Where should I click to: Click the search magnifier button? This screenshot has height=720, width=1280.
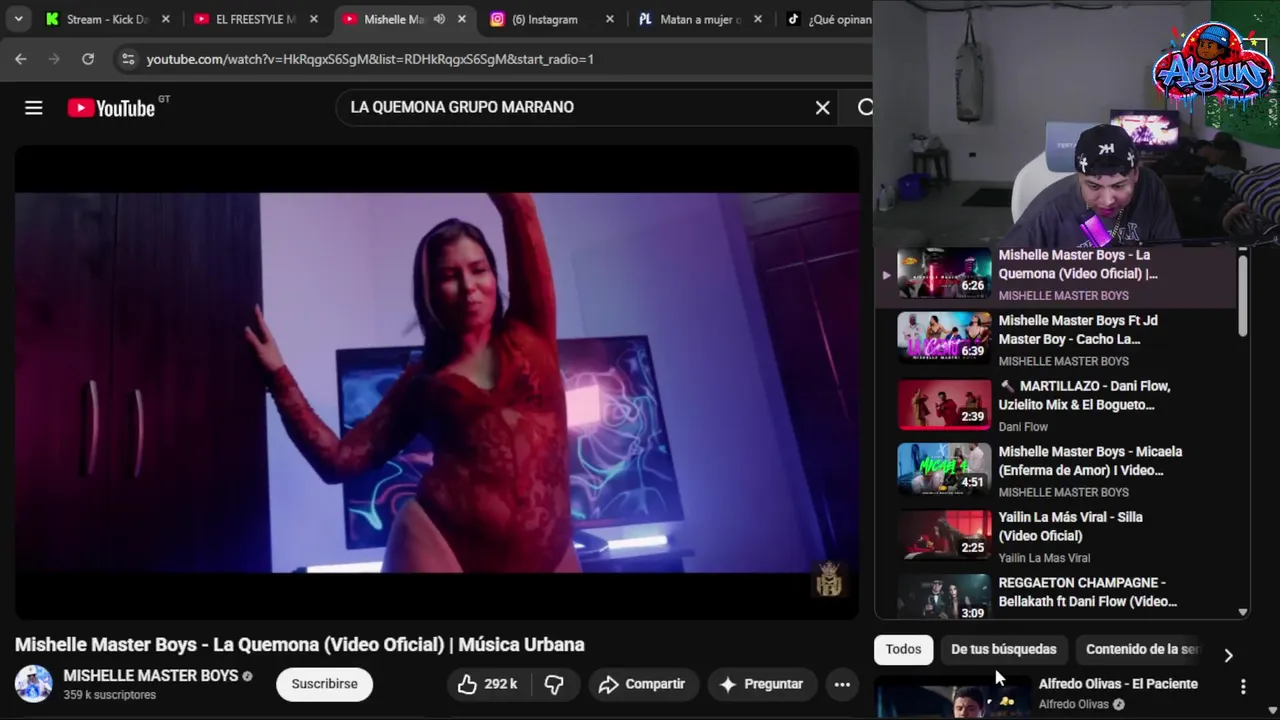click(x=865, y=108)
